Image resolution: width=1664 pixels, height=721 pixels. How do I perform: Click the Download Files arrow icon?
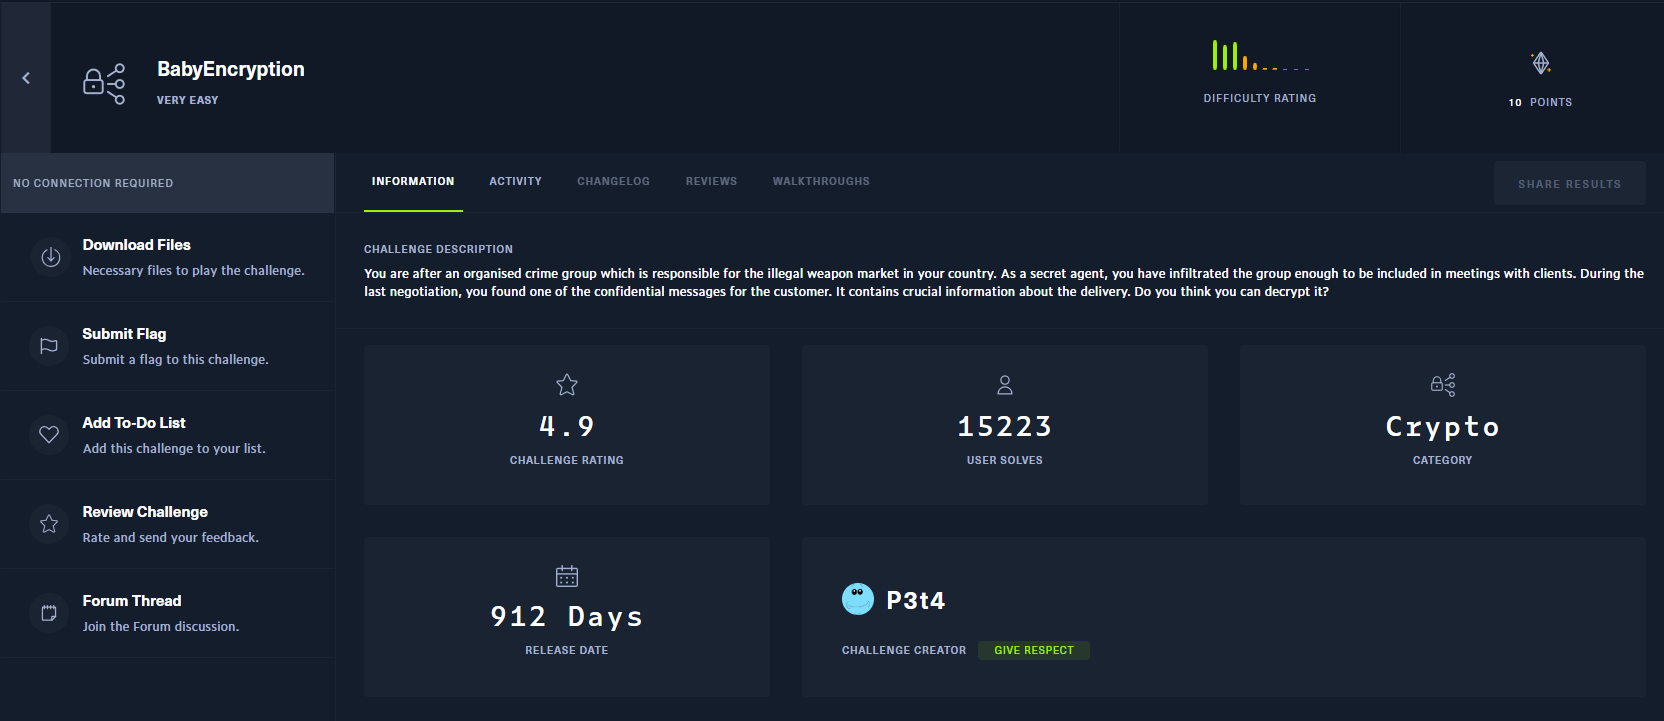click(50, 257)
